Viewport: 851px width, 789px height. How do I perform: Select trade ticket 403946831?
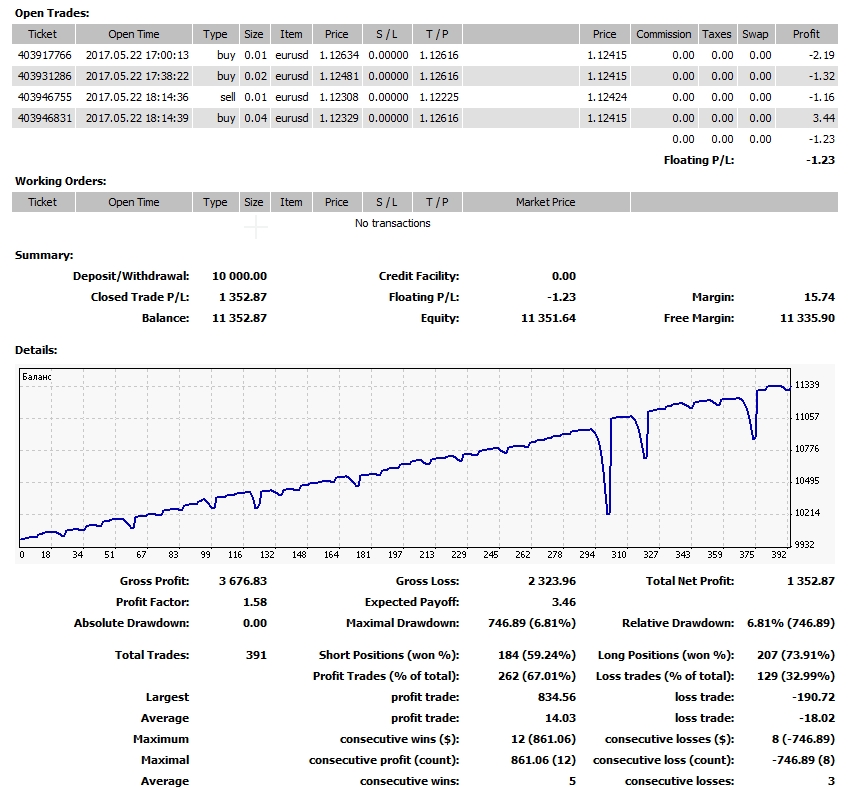(42, 118)
